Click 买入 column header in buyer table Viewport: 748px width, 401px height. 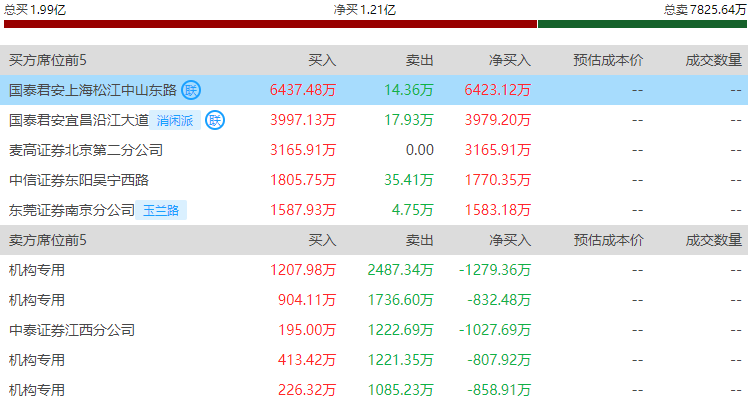322,60
